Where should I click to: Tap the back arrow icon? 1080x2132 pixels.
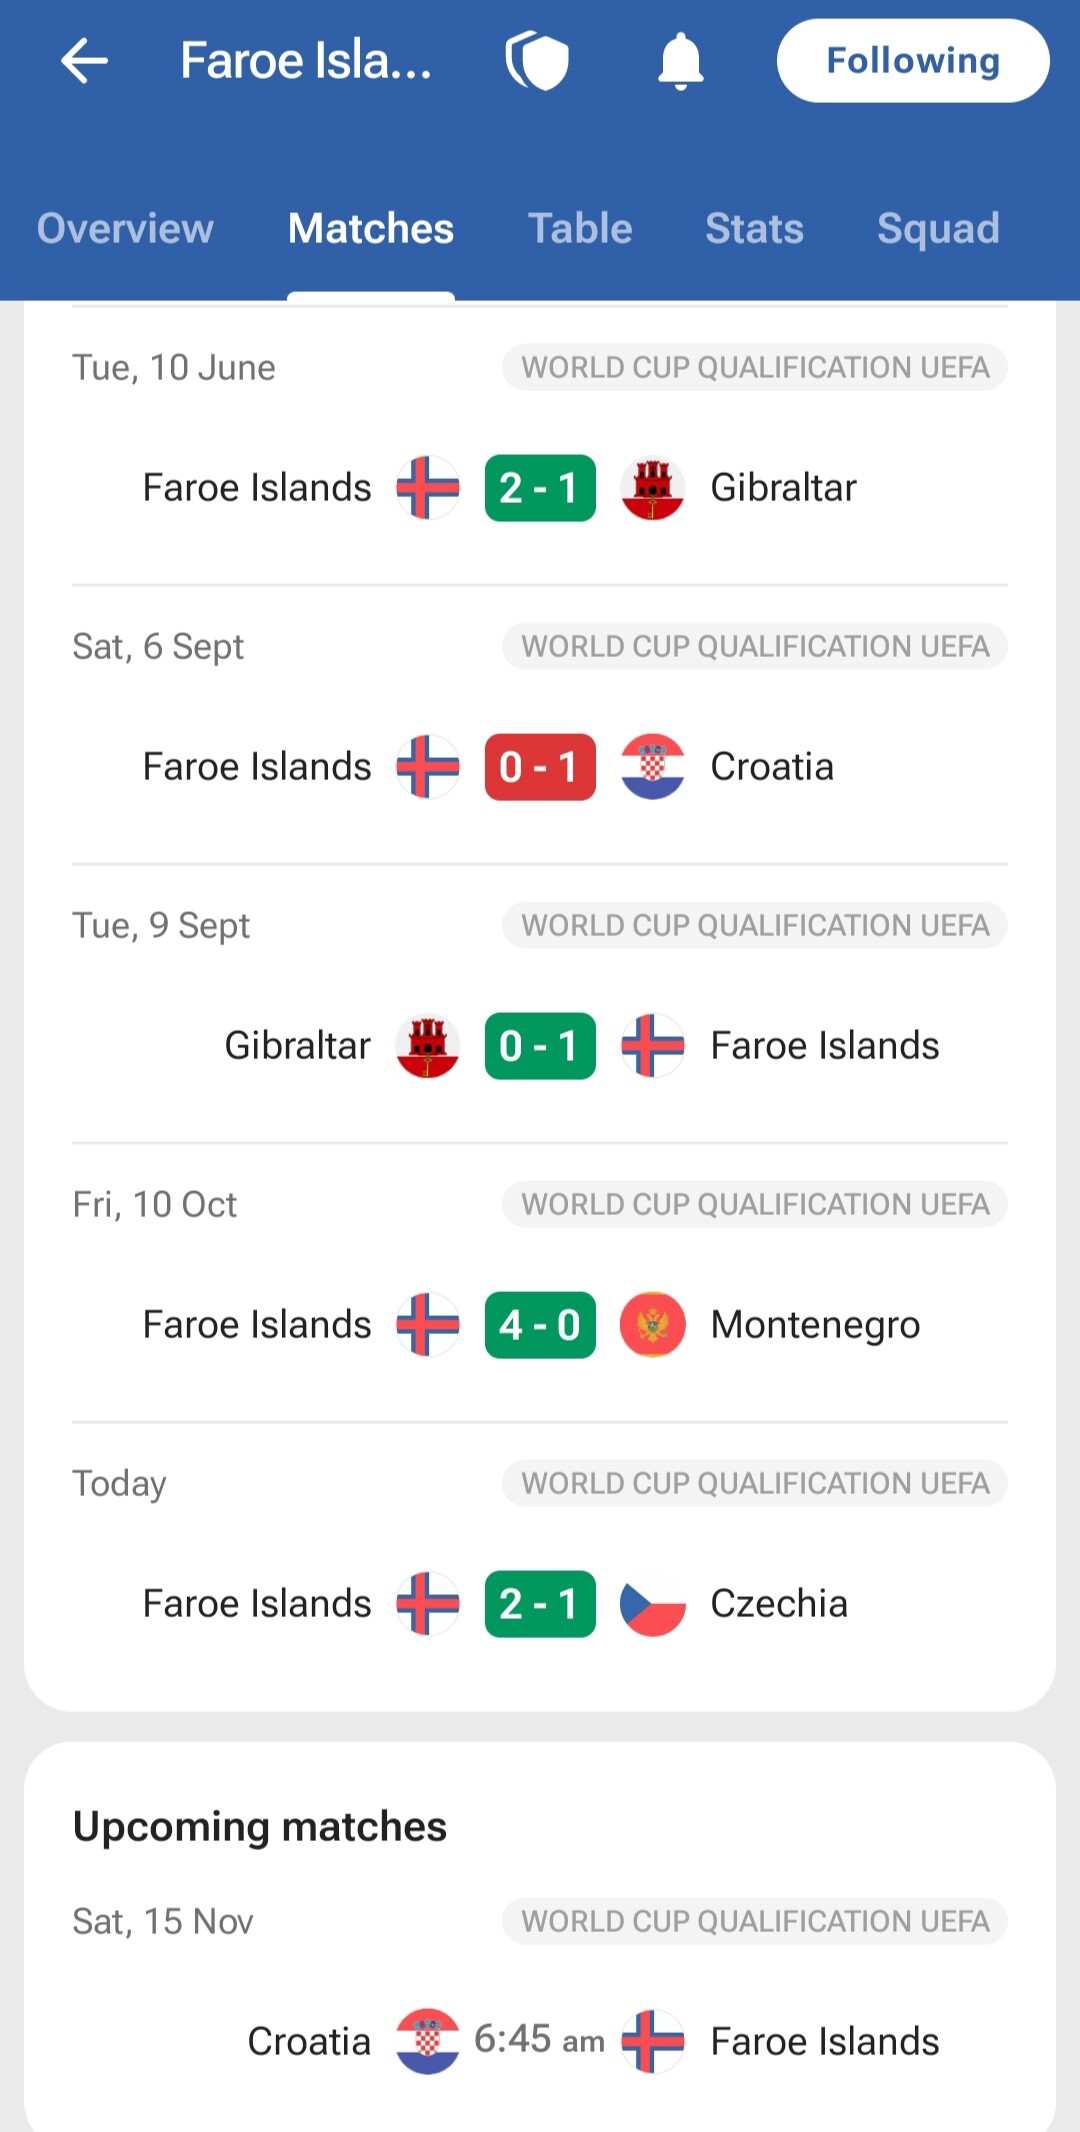click(x=84, y=61)
